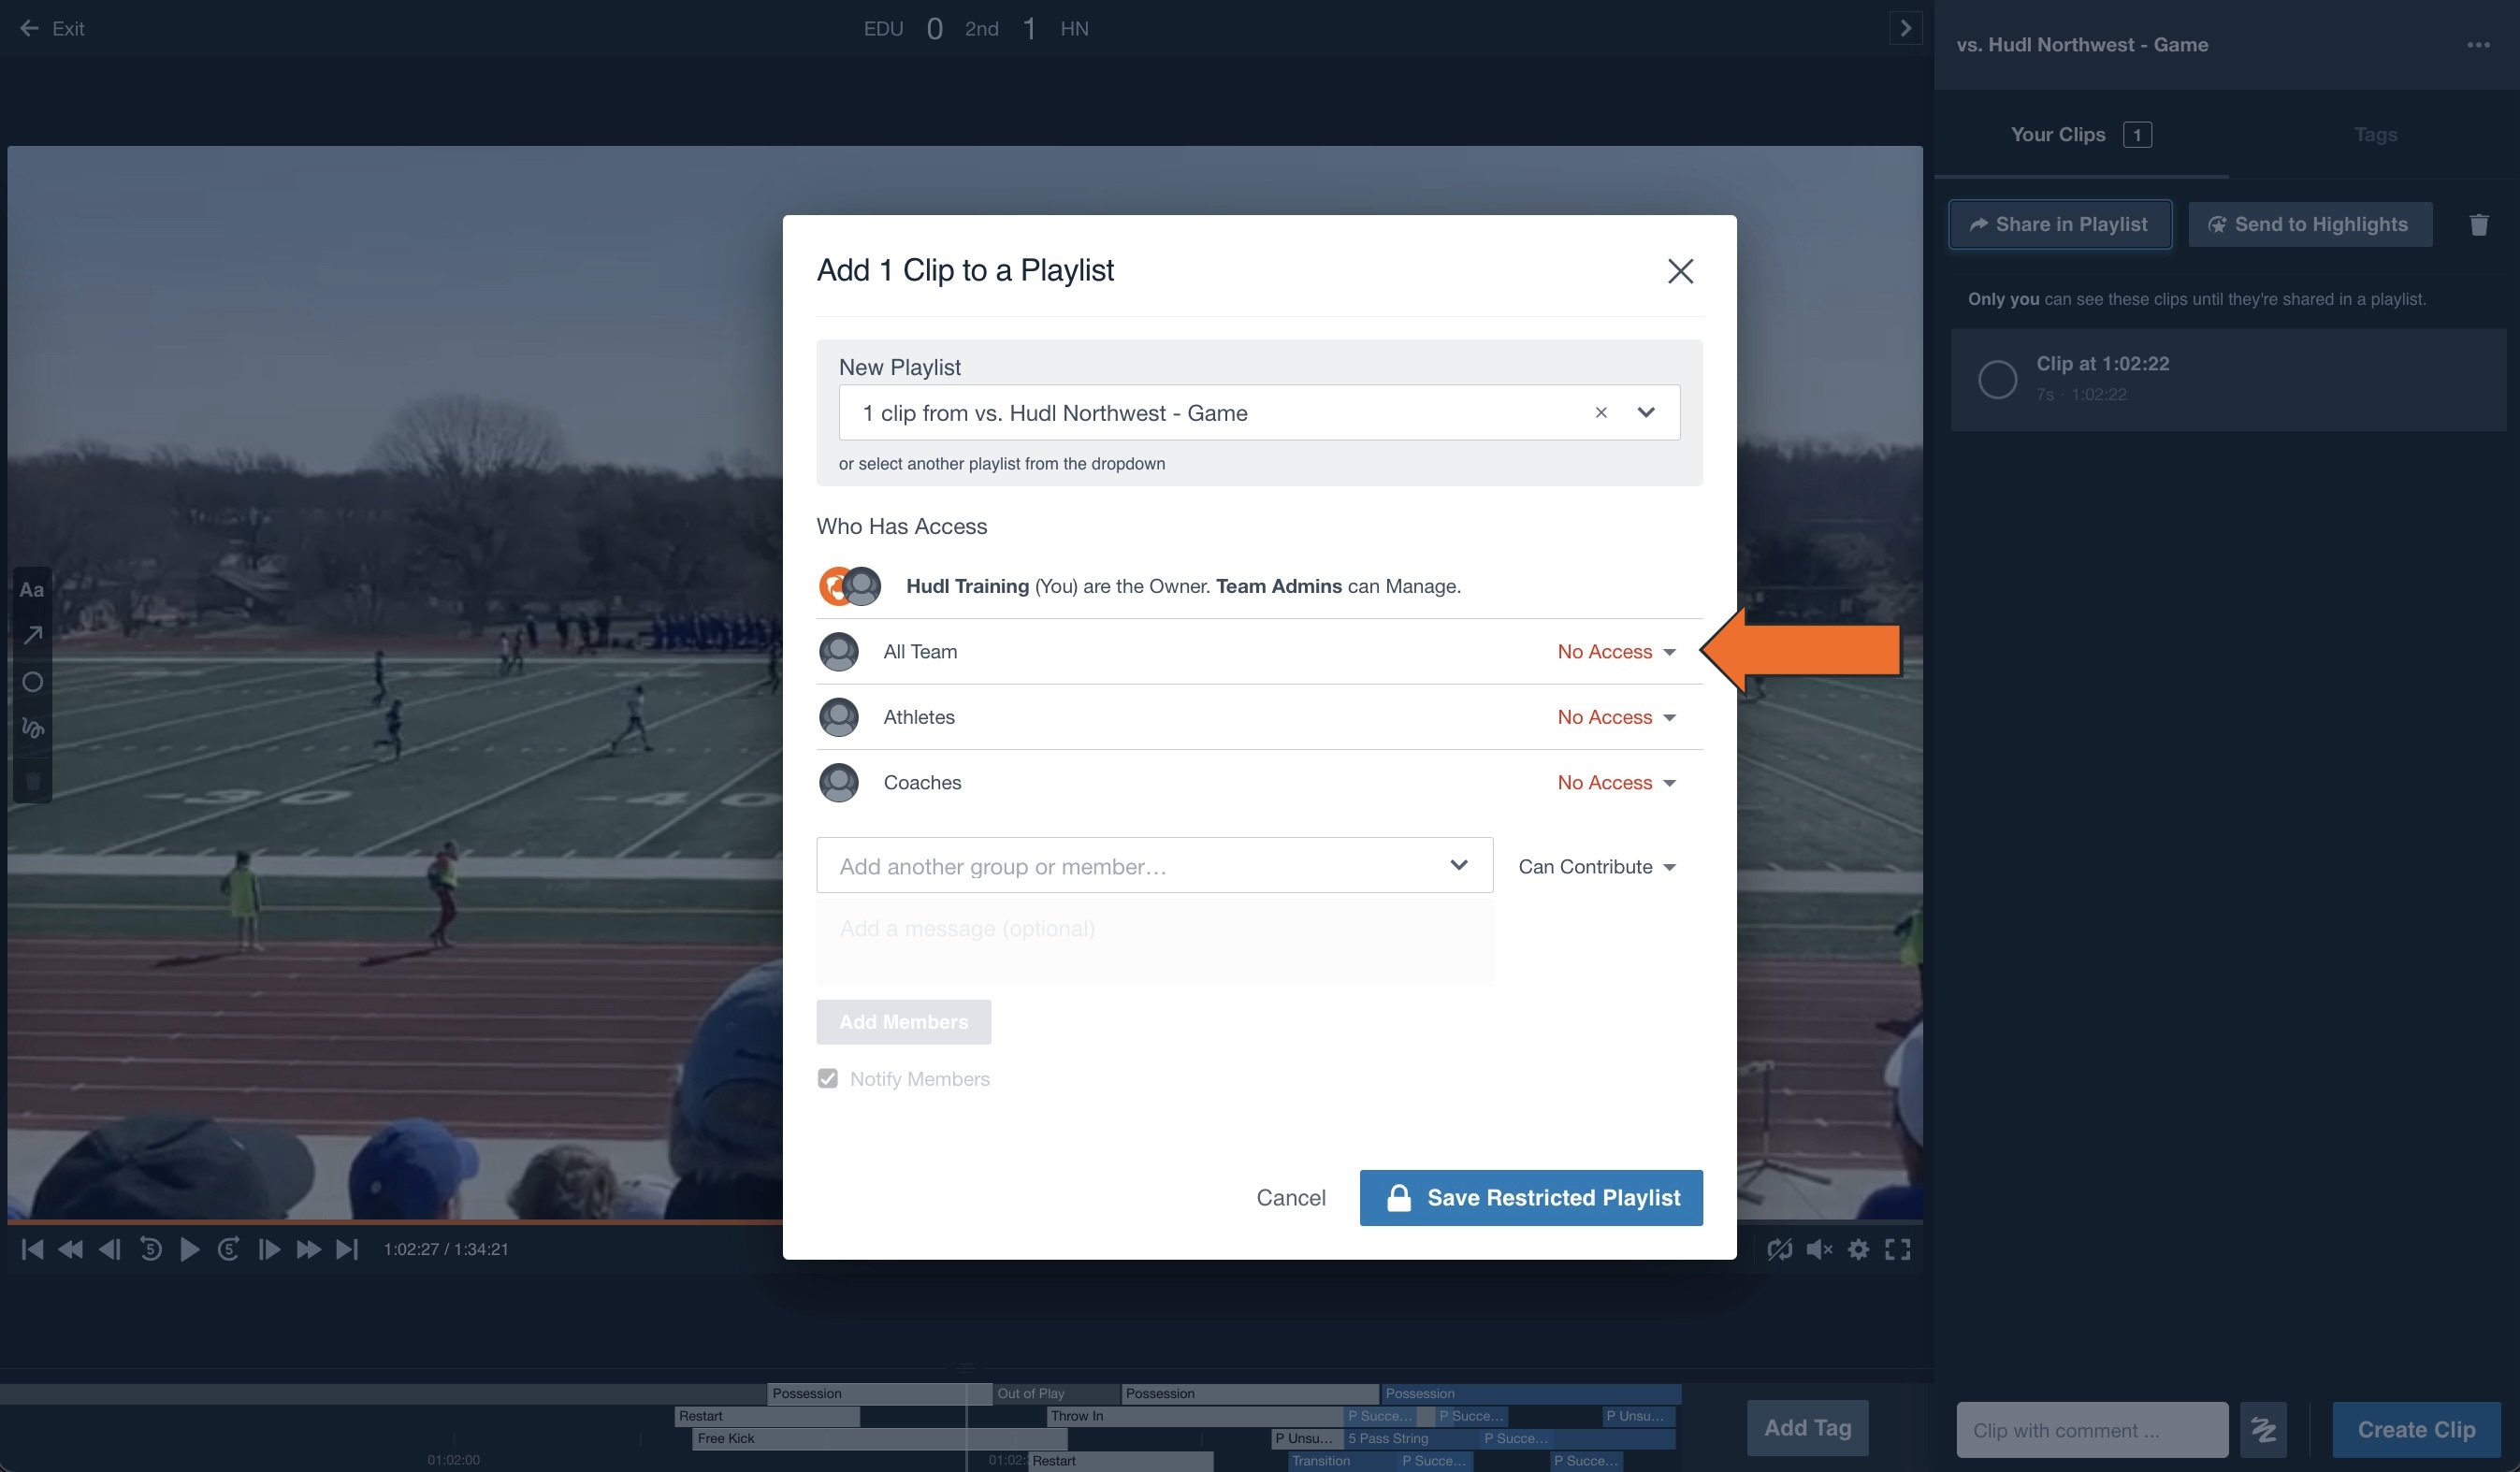Image resolution: width=2520 pixels, height=1472 pixels.
Task: Switch to the Tags tab
Action: pyautogui.click(x=2375, y=134)
